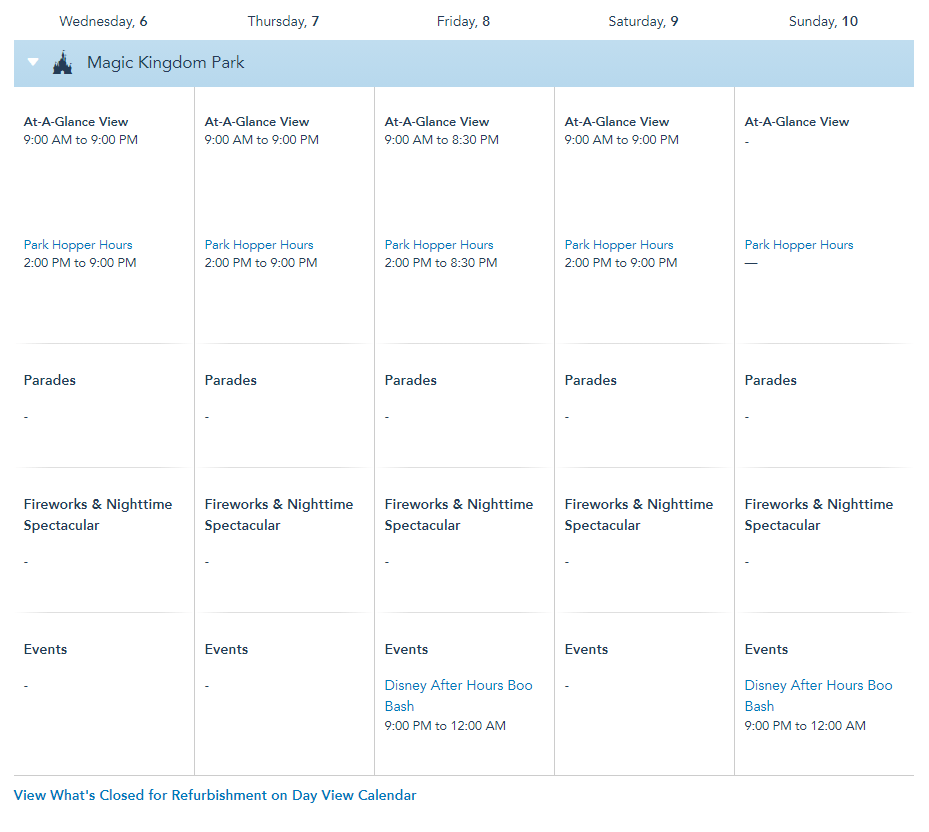Viewport: 929px width, 832px height.
Task: Open Sunday's Park Hopper Hours link
Action: [799, 245]
